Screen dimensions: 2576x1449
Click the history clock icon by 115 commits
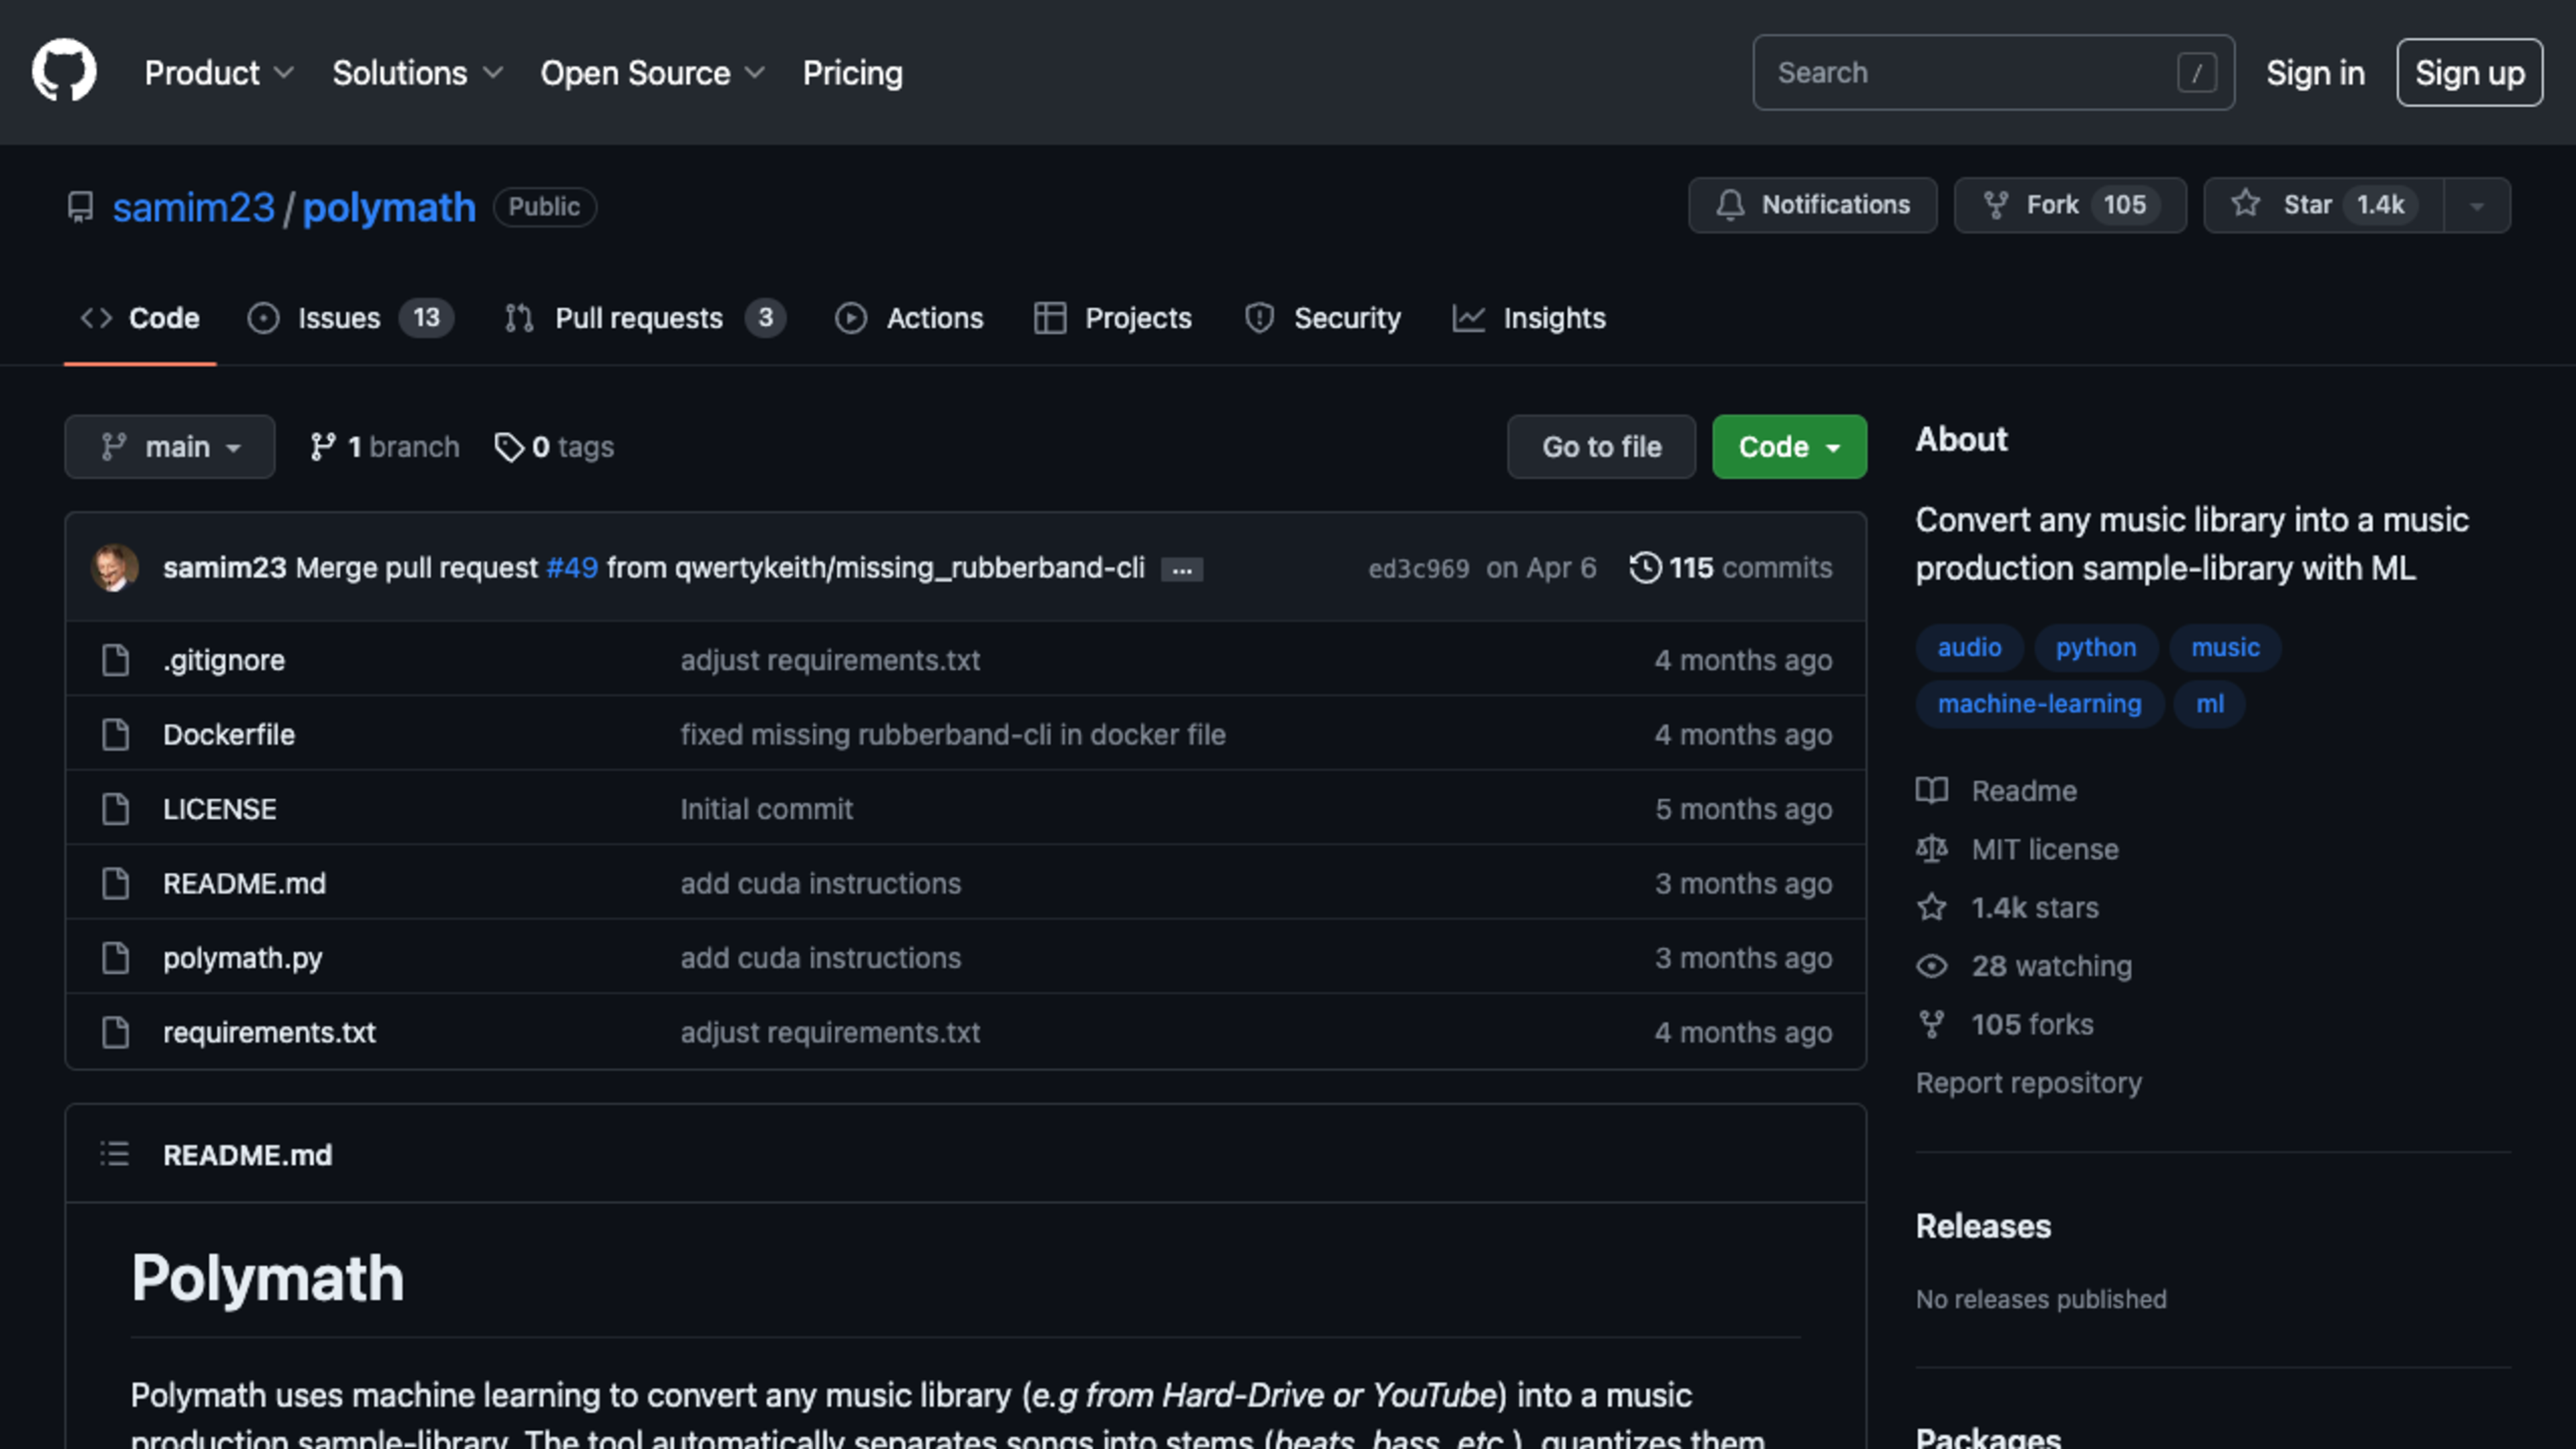[1645, 568]
